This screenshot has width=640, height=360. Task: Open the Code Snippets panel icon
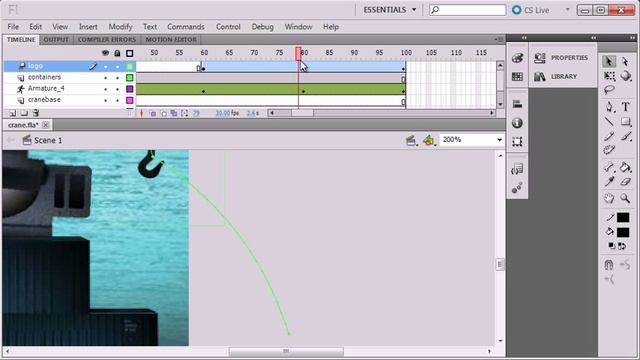point(517,169)
